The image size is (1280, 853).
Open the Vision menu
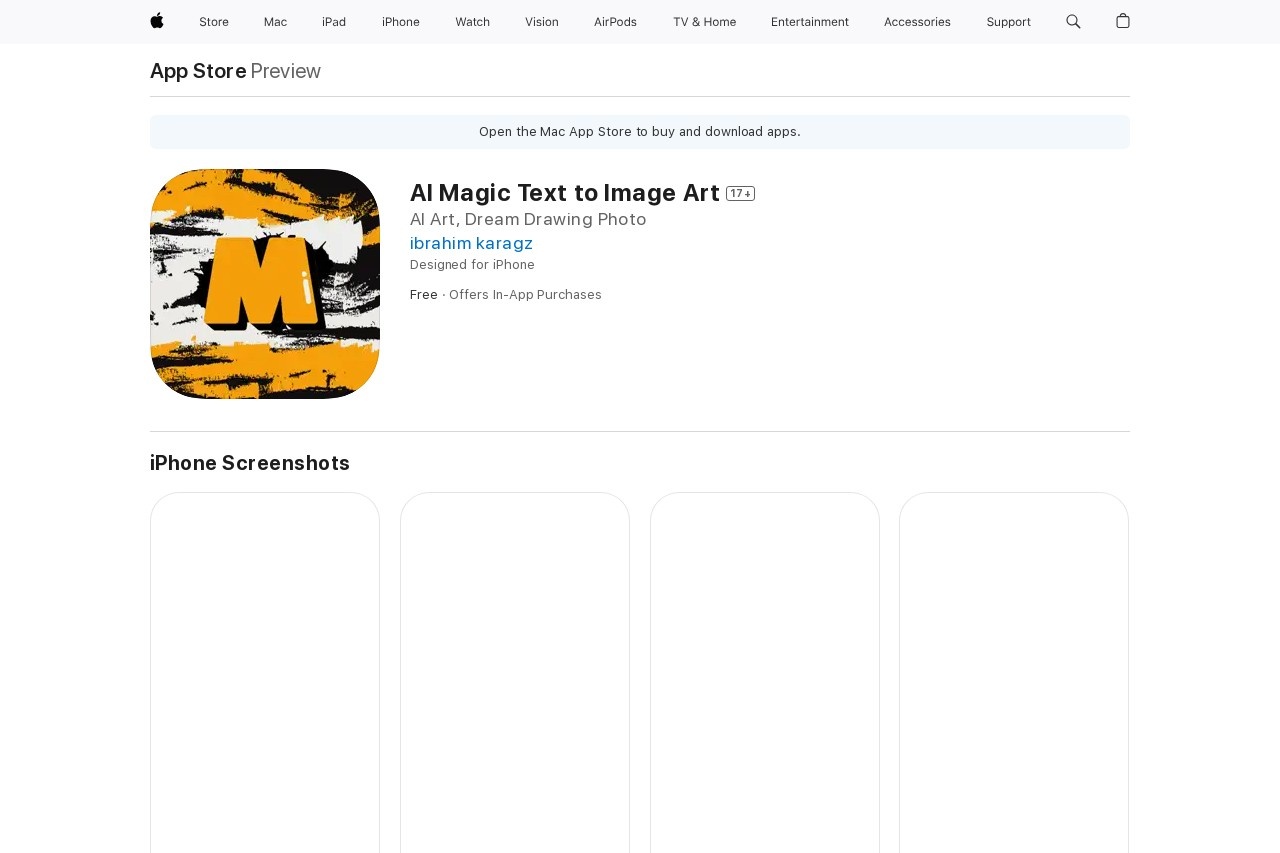coord(542,22)
